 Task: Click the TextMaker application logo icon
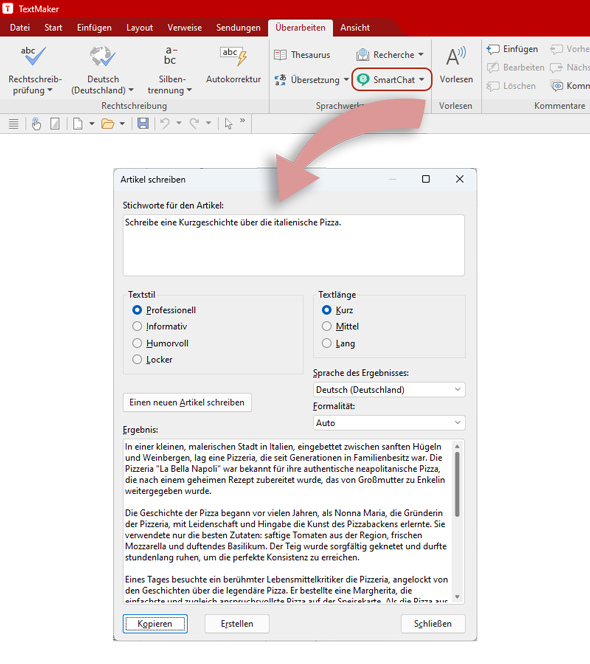[8, 8]
